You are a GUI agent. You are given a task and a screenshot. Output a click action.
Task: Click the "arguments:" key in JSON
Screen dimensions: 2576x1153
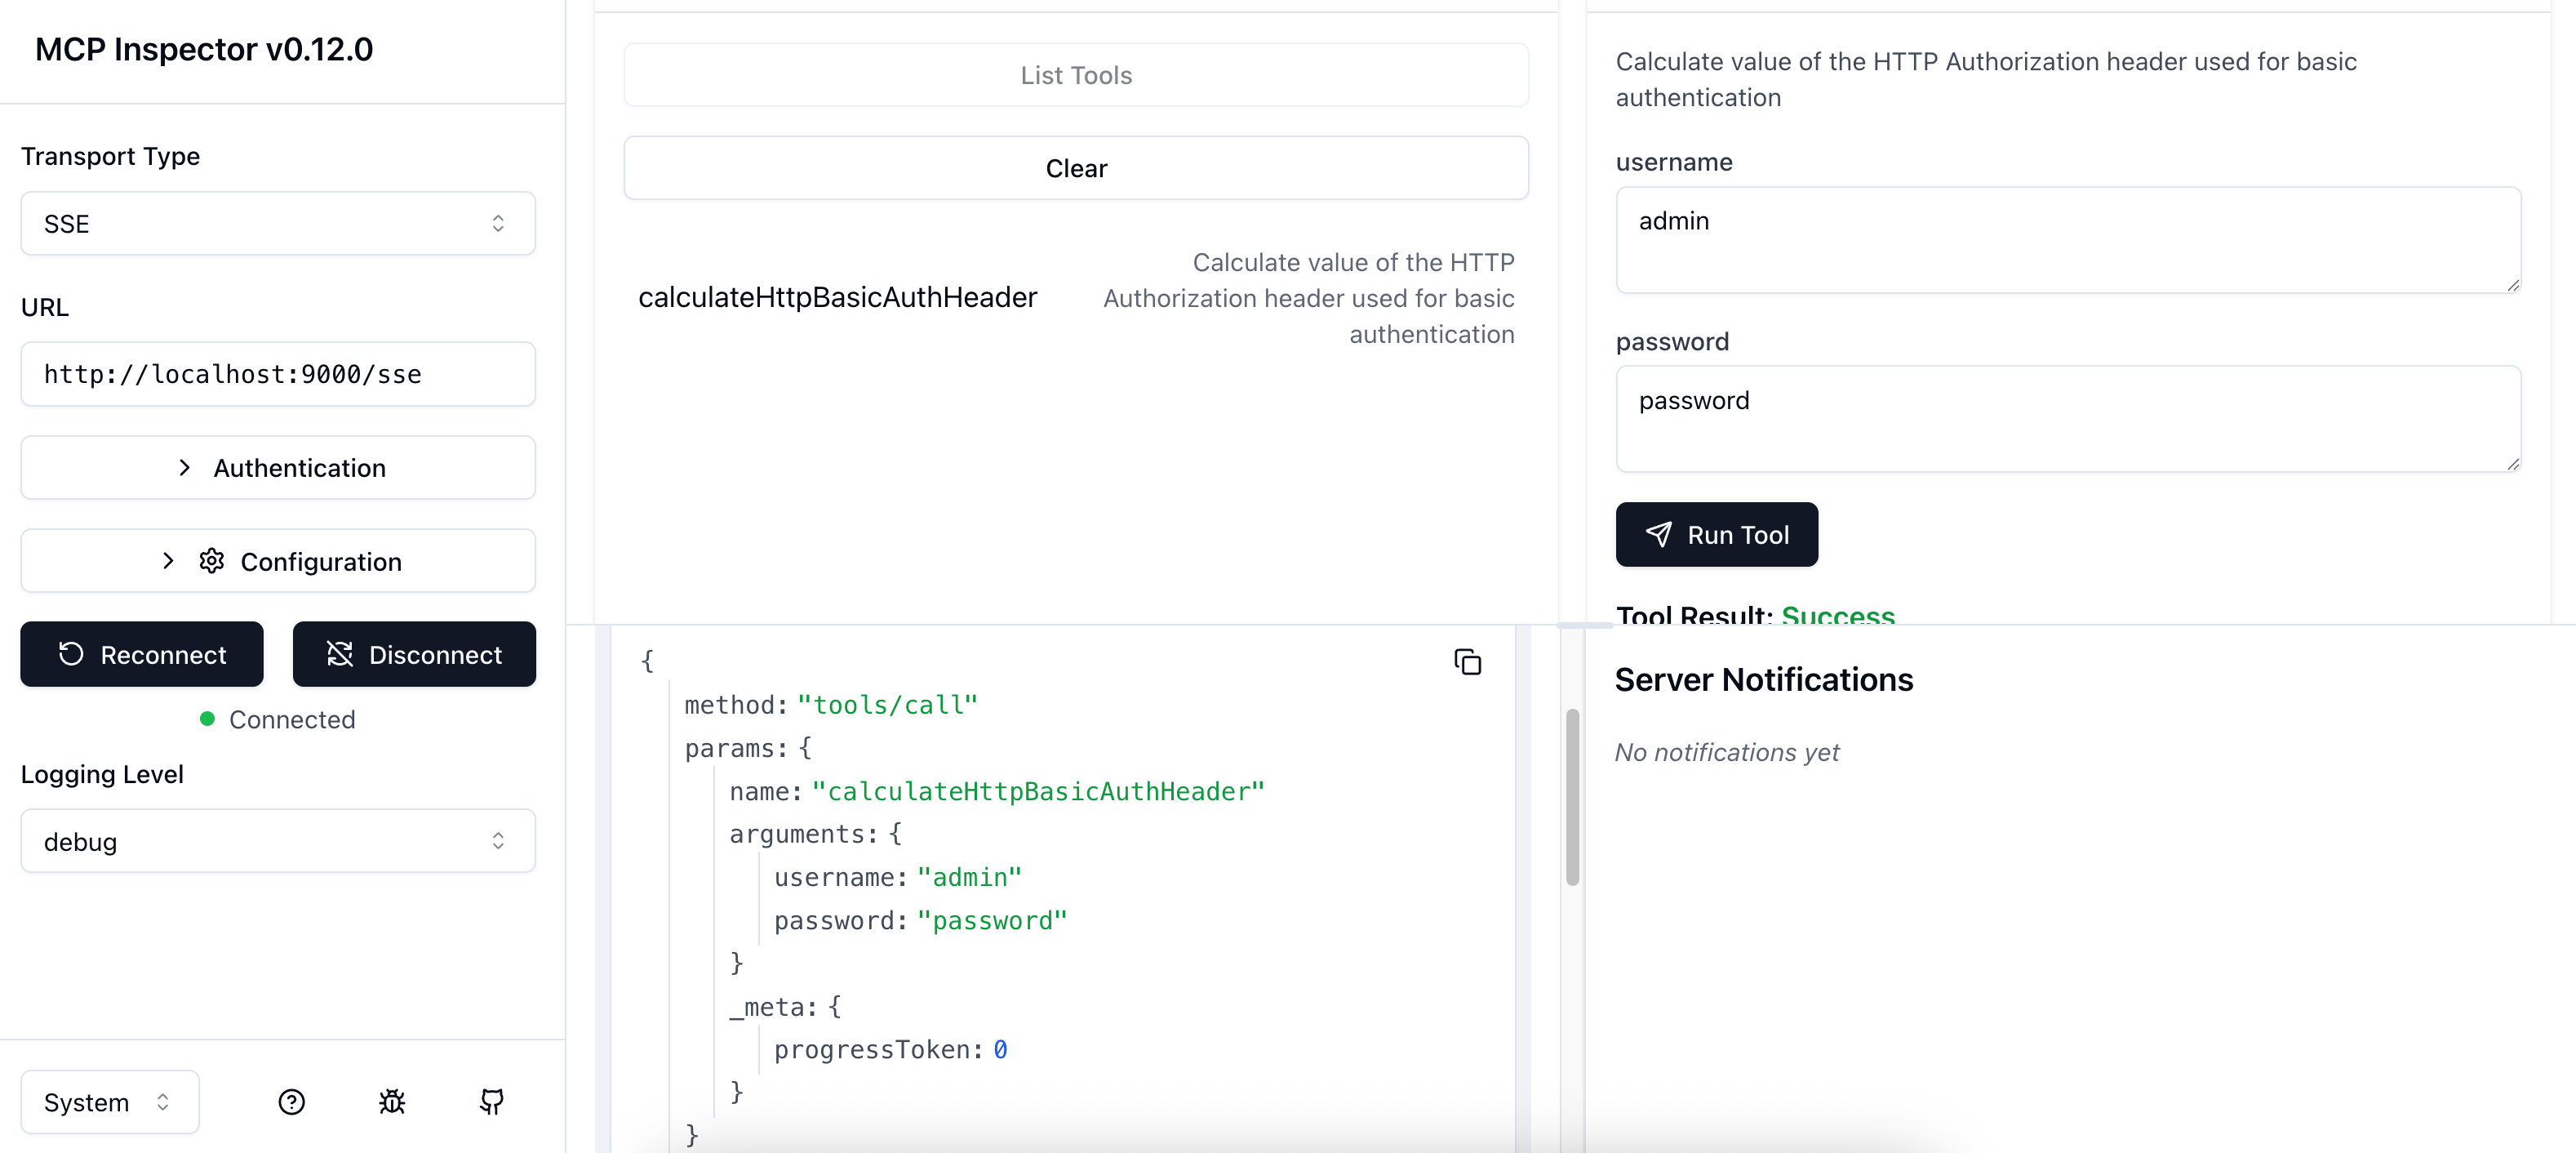[x=804, y=834]
